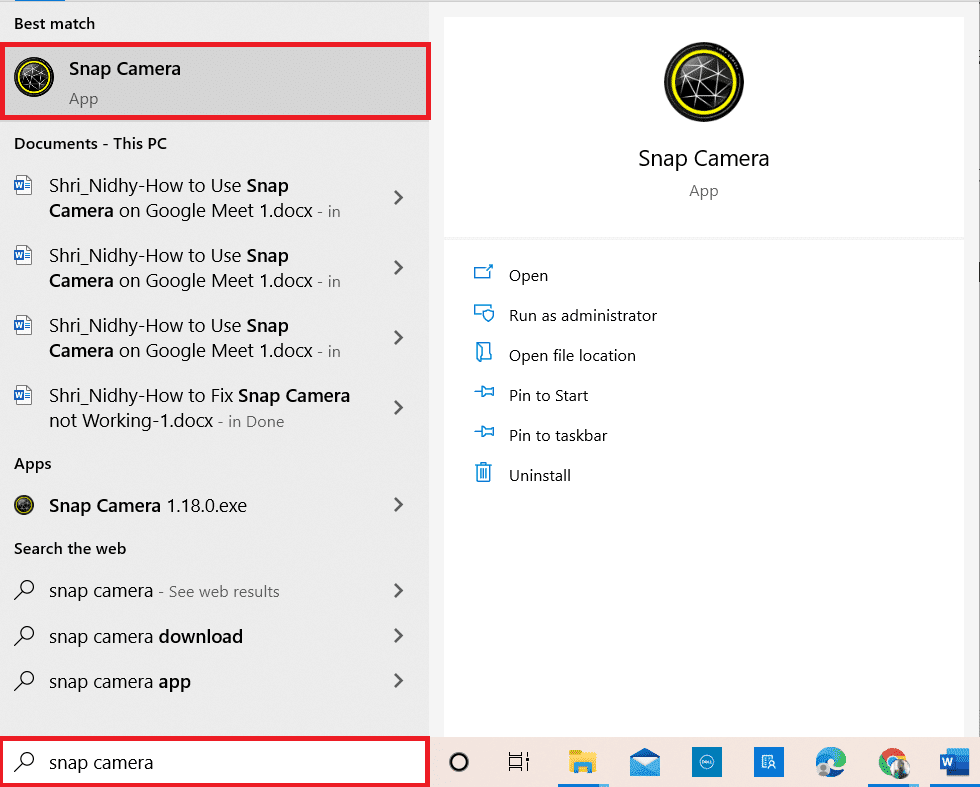Open Mail from the taskbar
The image size is (980, 787).
click(x=644, y=762)
